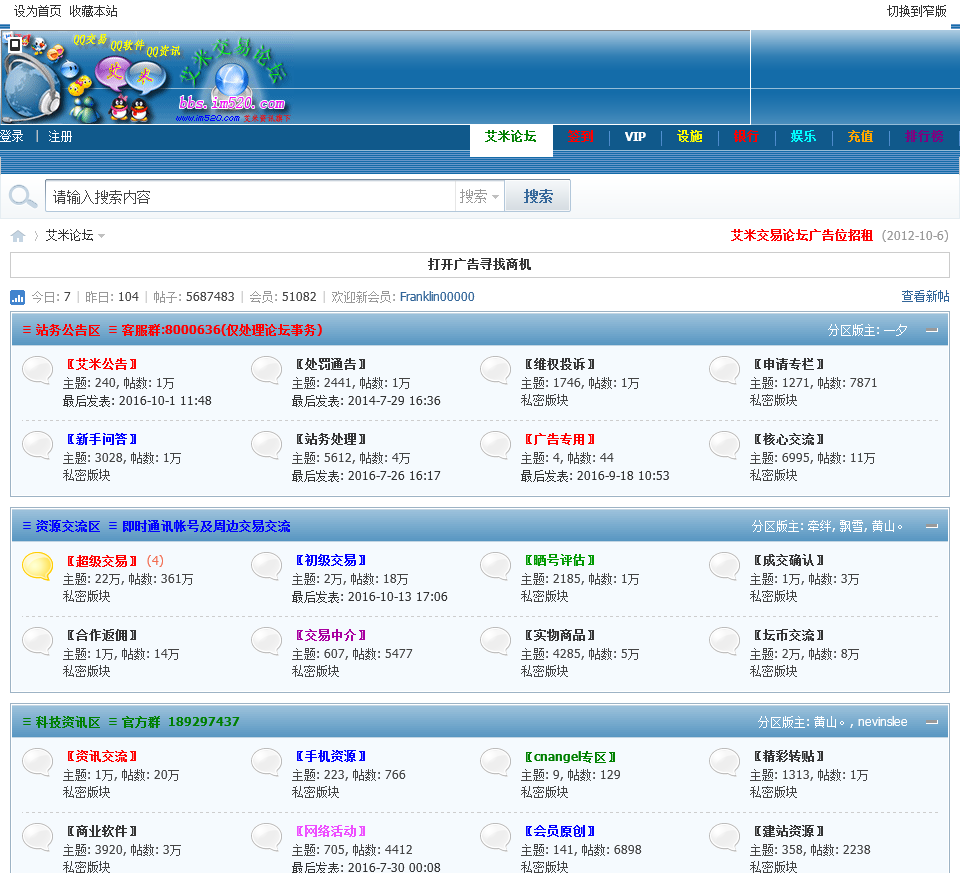This screenshot has width=960, height=873.
Task: Click the bubble icon beside 网络活动
Action: pyautogui.click(x=266, y=837)
